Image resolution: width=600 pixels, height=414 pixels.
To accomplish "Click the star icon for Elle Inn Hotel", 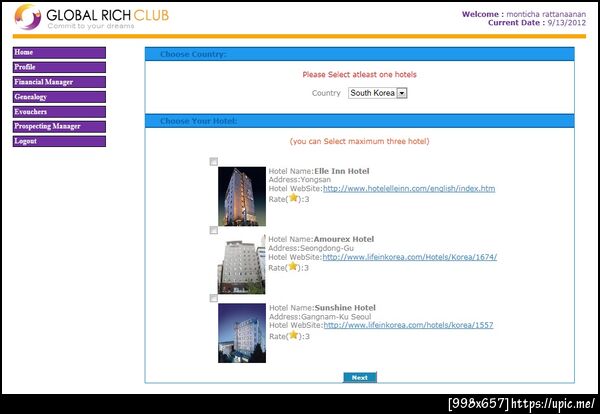I will pyautogui.click(x=293, y=198).
